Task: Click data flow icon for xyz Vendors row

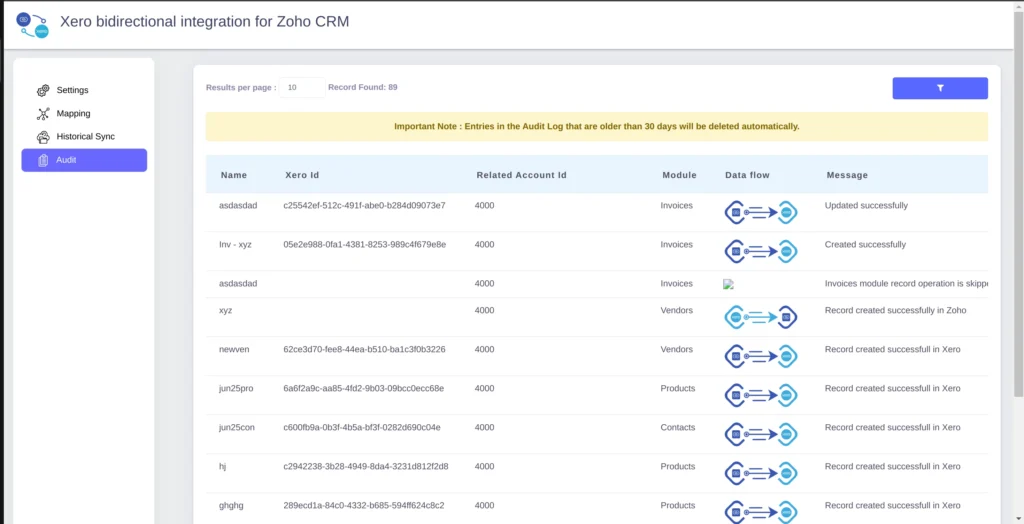Action: click(x=761, y=317)
